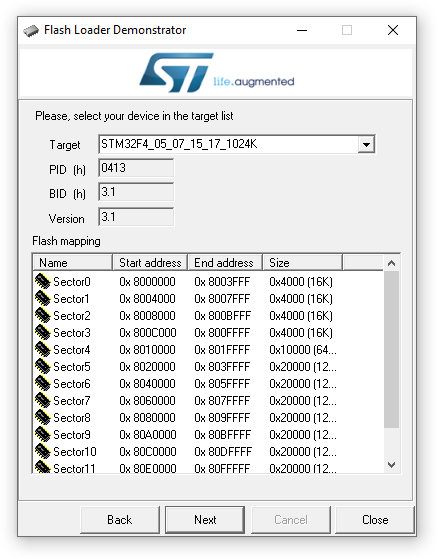Click start address 0x 80A0000
This screenshot has height=559, width=438.
pos(148,435)
